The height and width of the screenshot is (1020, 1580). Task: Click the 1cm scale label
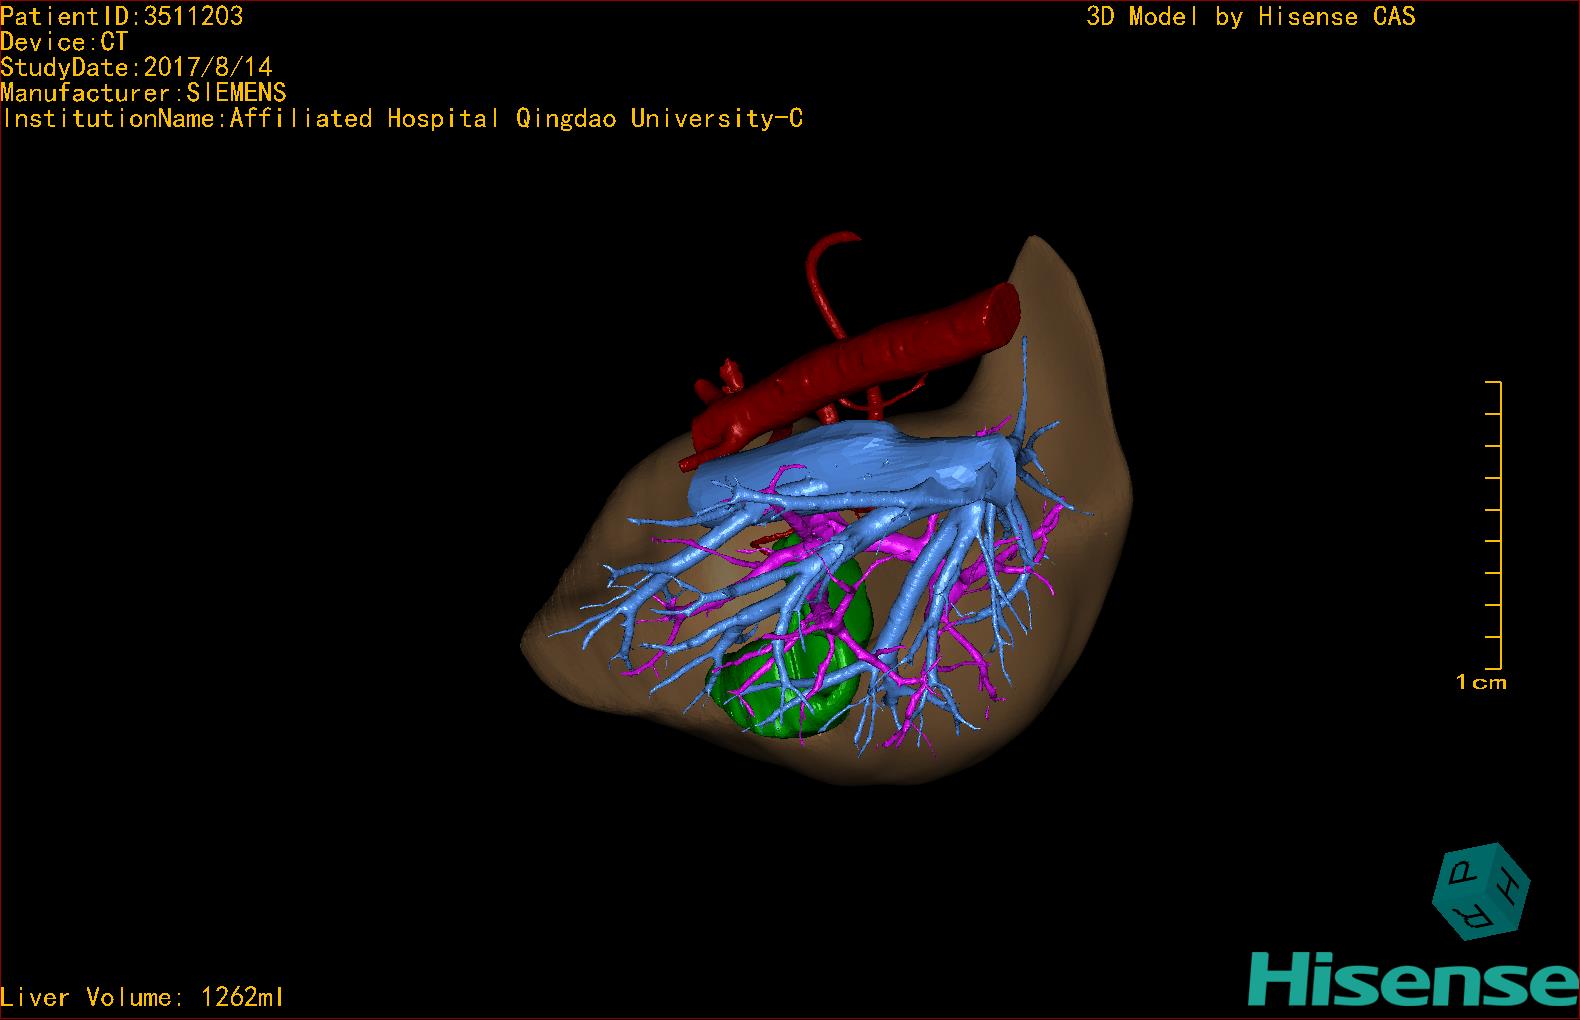pyautogui.click(x=1481, y=682)
